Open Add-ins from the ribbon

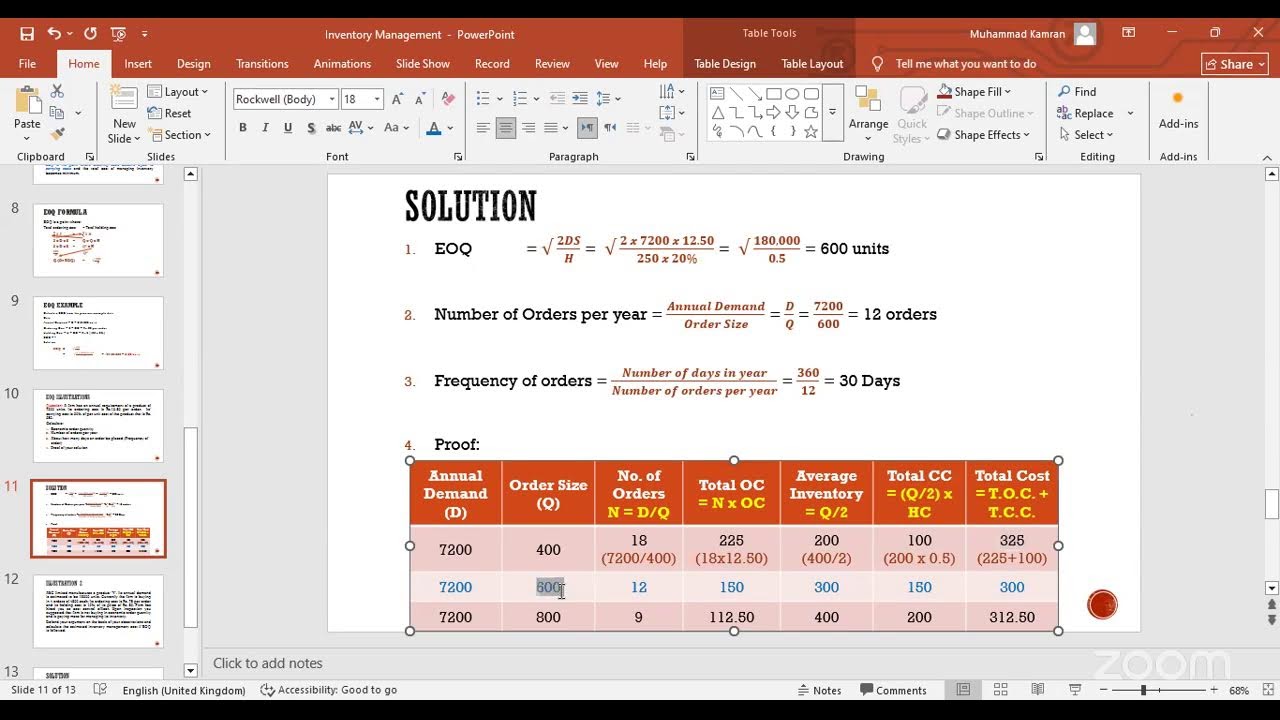[1178, 110]
